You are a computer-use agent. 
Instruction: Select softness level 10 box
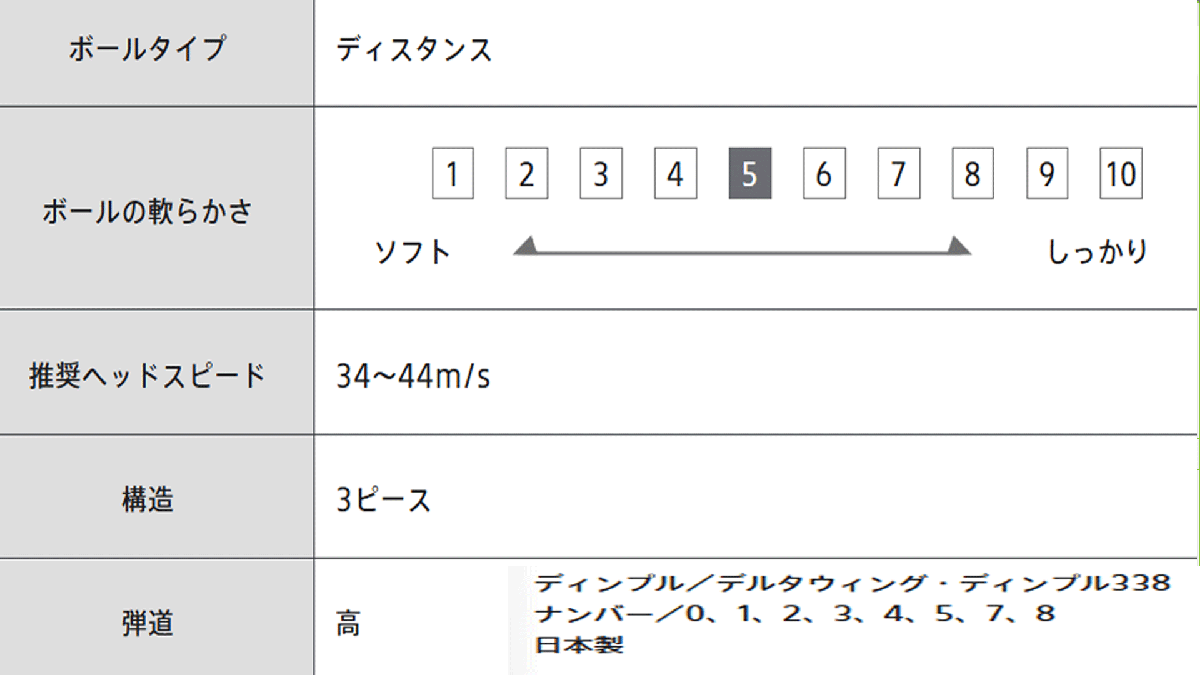[x=1121, y=175]
